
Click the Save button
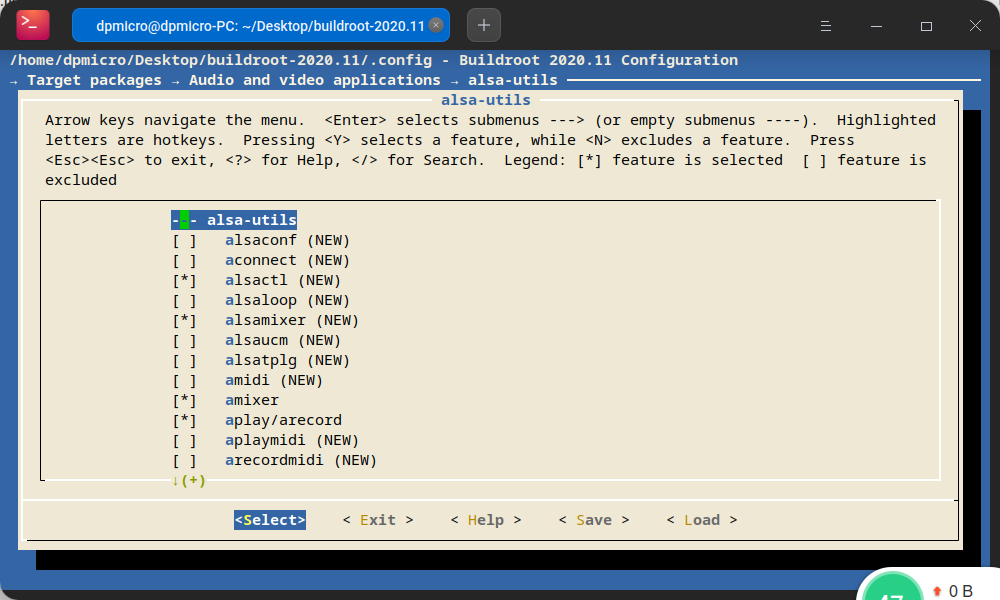point(594,520)
